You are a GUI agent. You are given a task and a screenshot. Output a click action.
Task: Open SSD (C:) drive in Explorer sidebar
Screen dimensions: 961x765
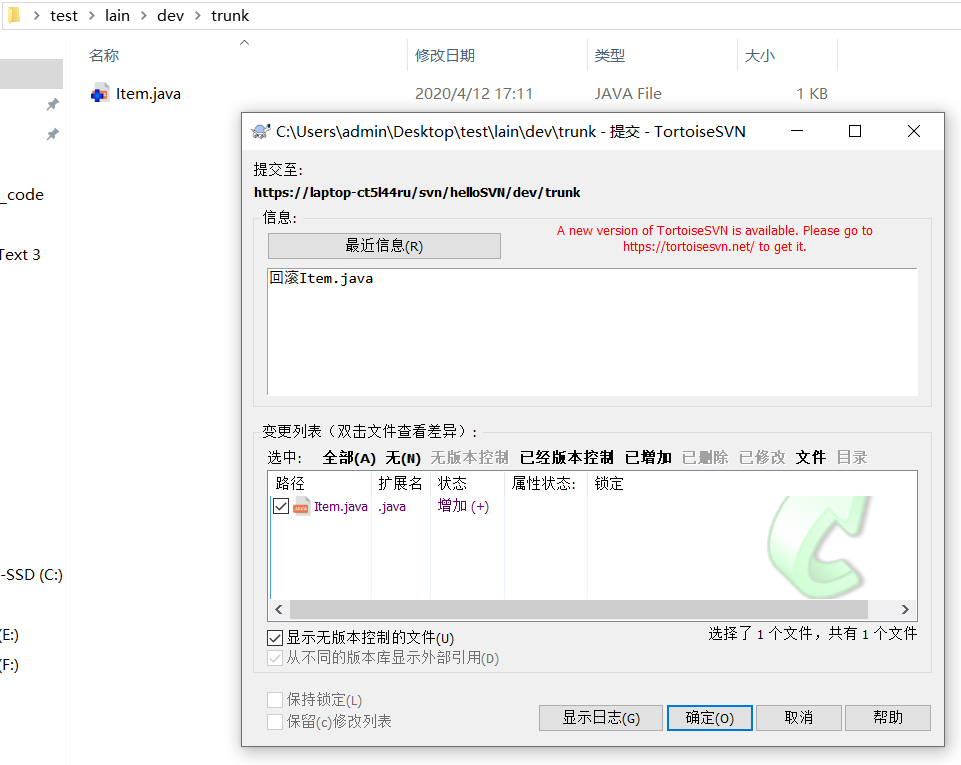(32, 575)
